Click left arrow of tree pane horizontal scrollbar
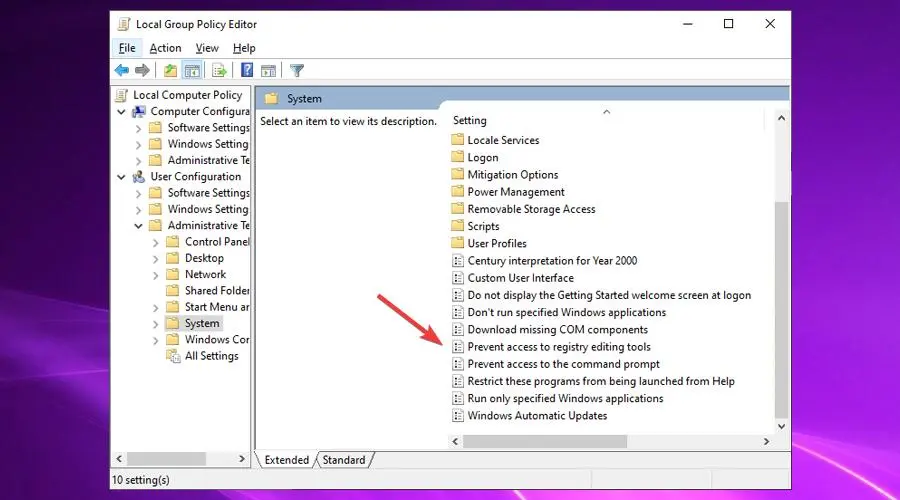This screenshot has width=900, height=500. (119, 459)
